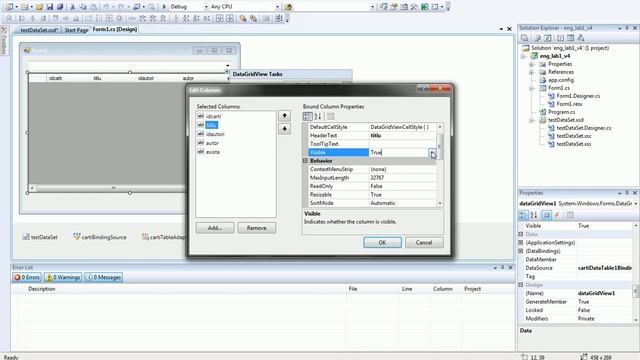Select Program.cs in Solution Explorer
Image resolution: width=640 pixels, height=360 pixels.
(x=561, y=112)
